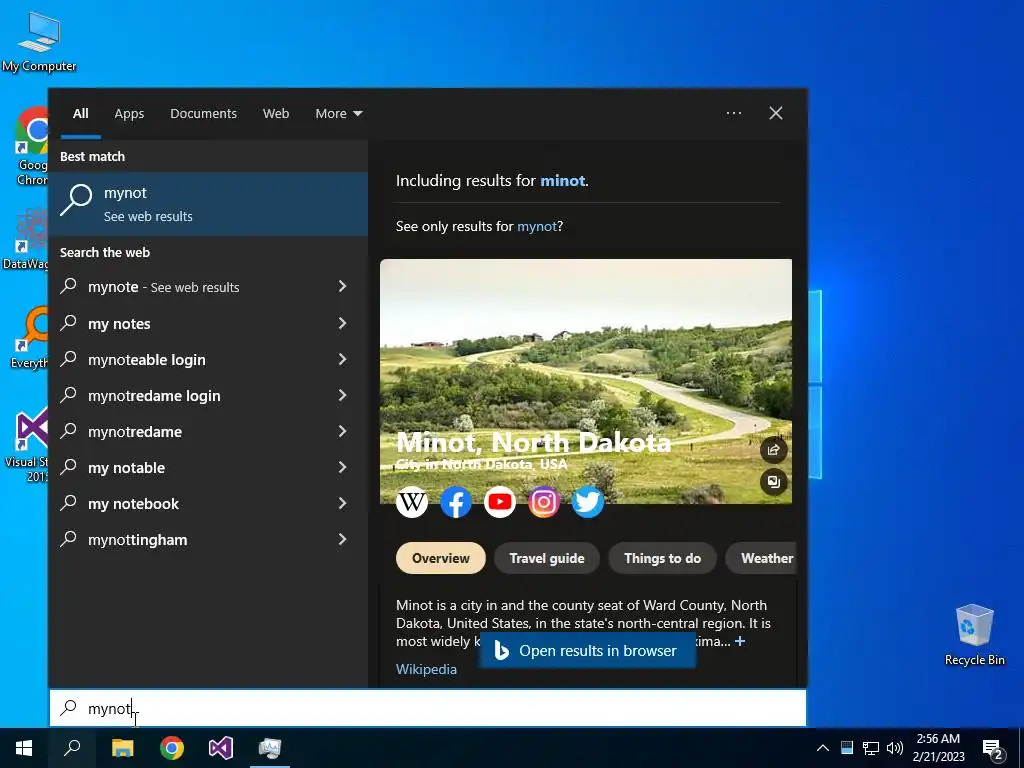
Task: Switch to the Web tab
Action: pyautogui.click(x=276, y=114)
